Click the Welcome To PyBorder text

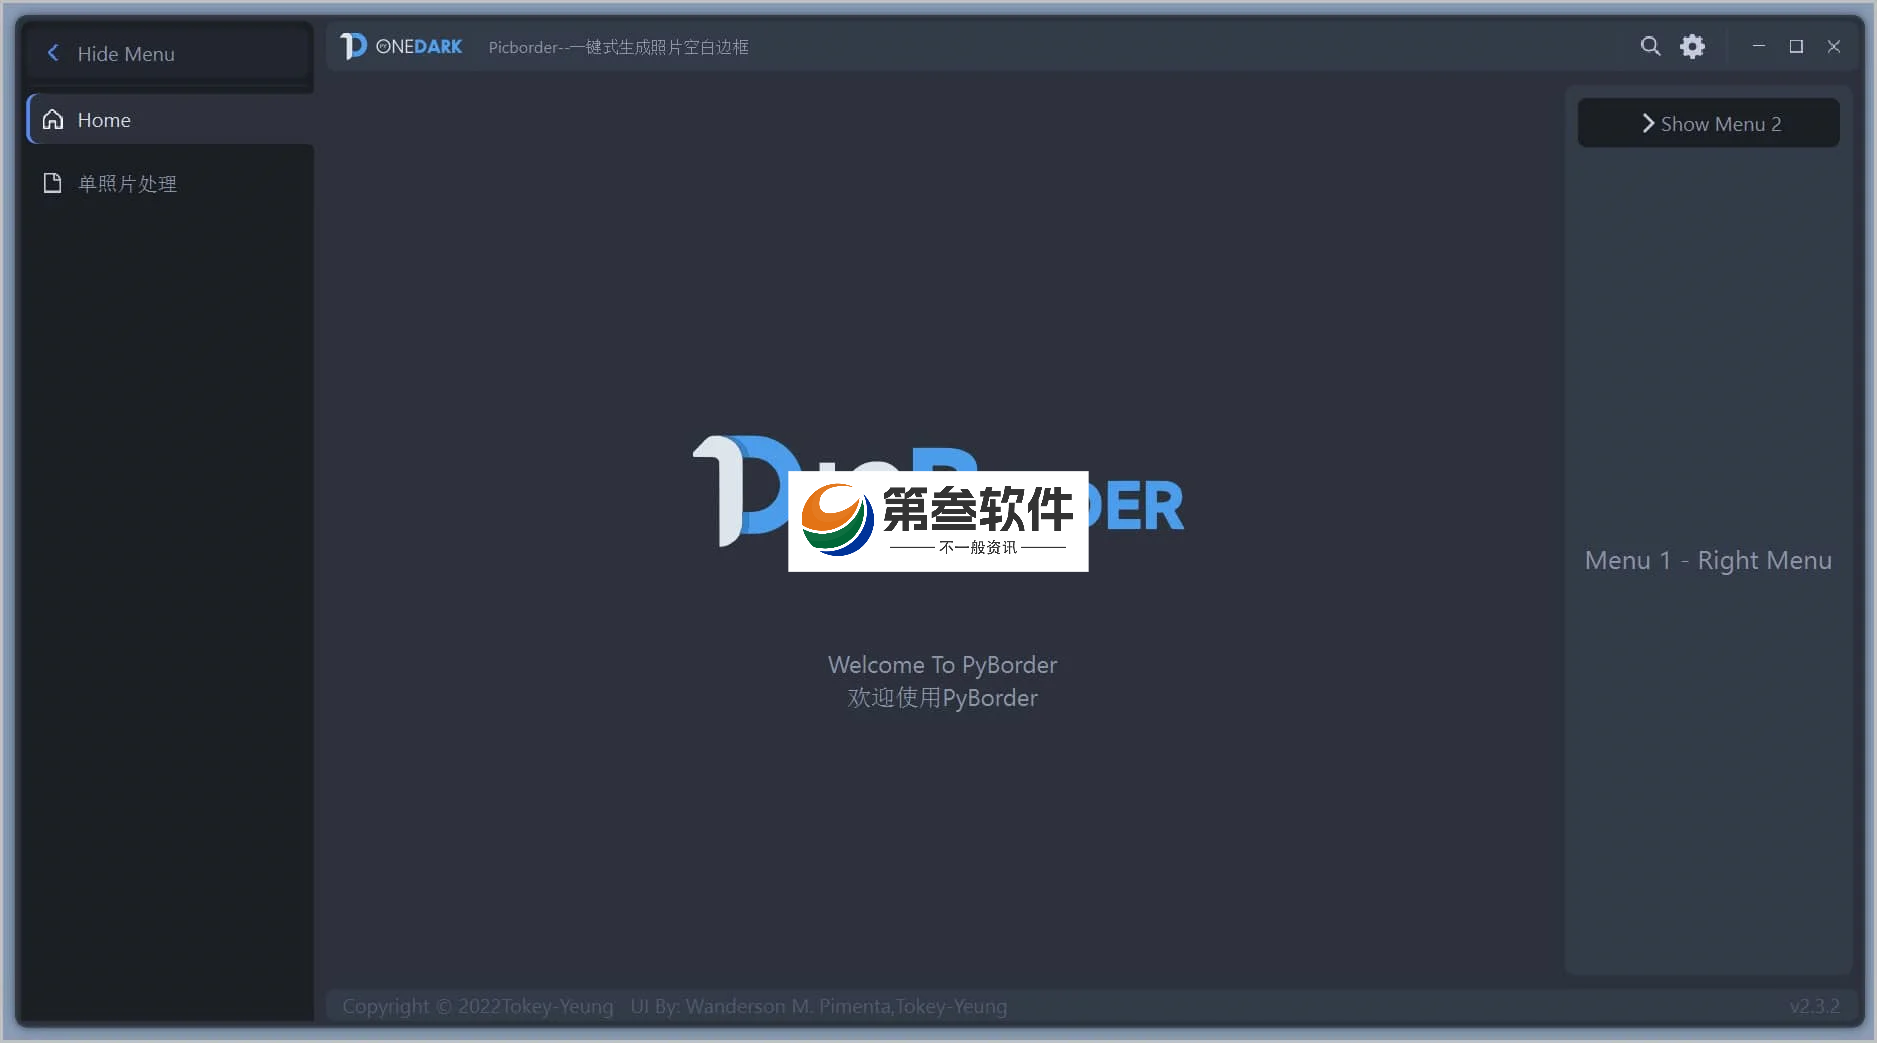pos(942,665)
